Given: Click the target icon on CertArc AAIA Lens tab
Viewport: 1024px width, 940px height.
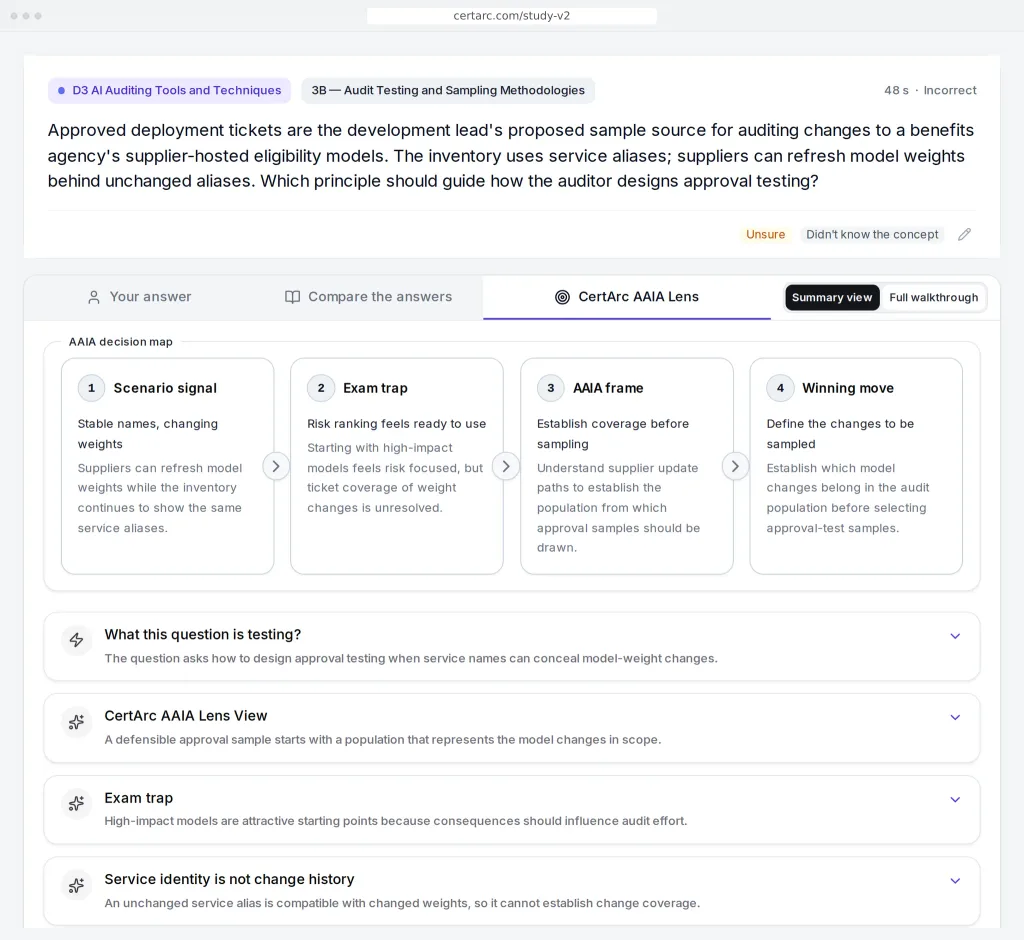Looking at the screenshot, I should [562, 297].
